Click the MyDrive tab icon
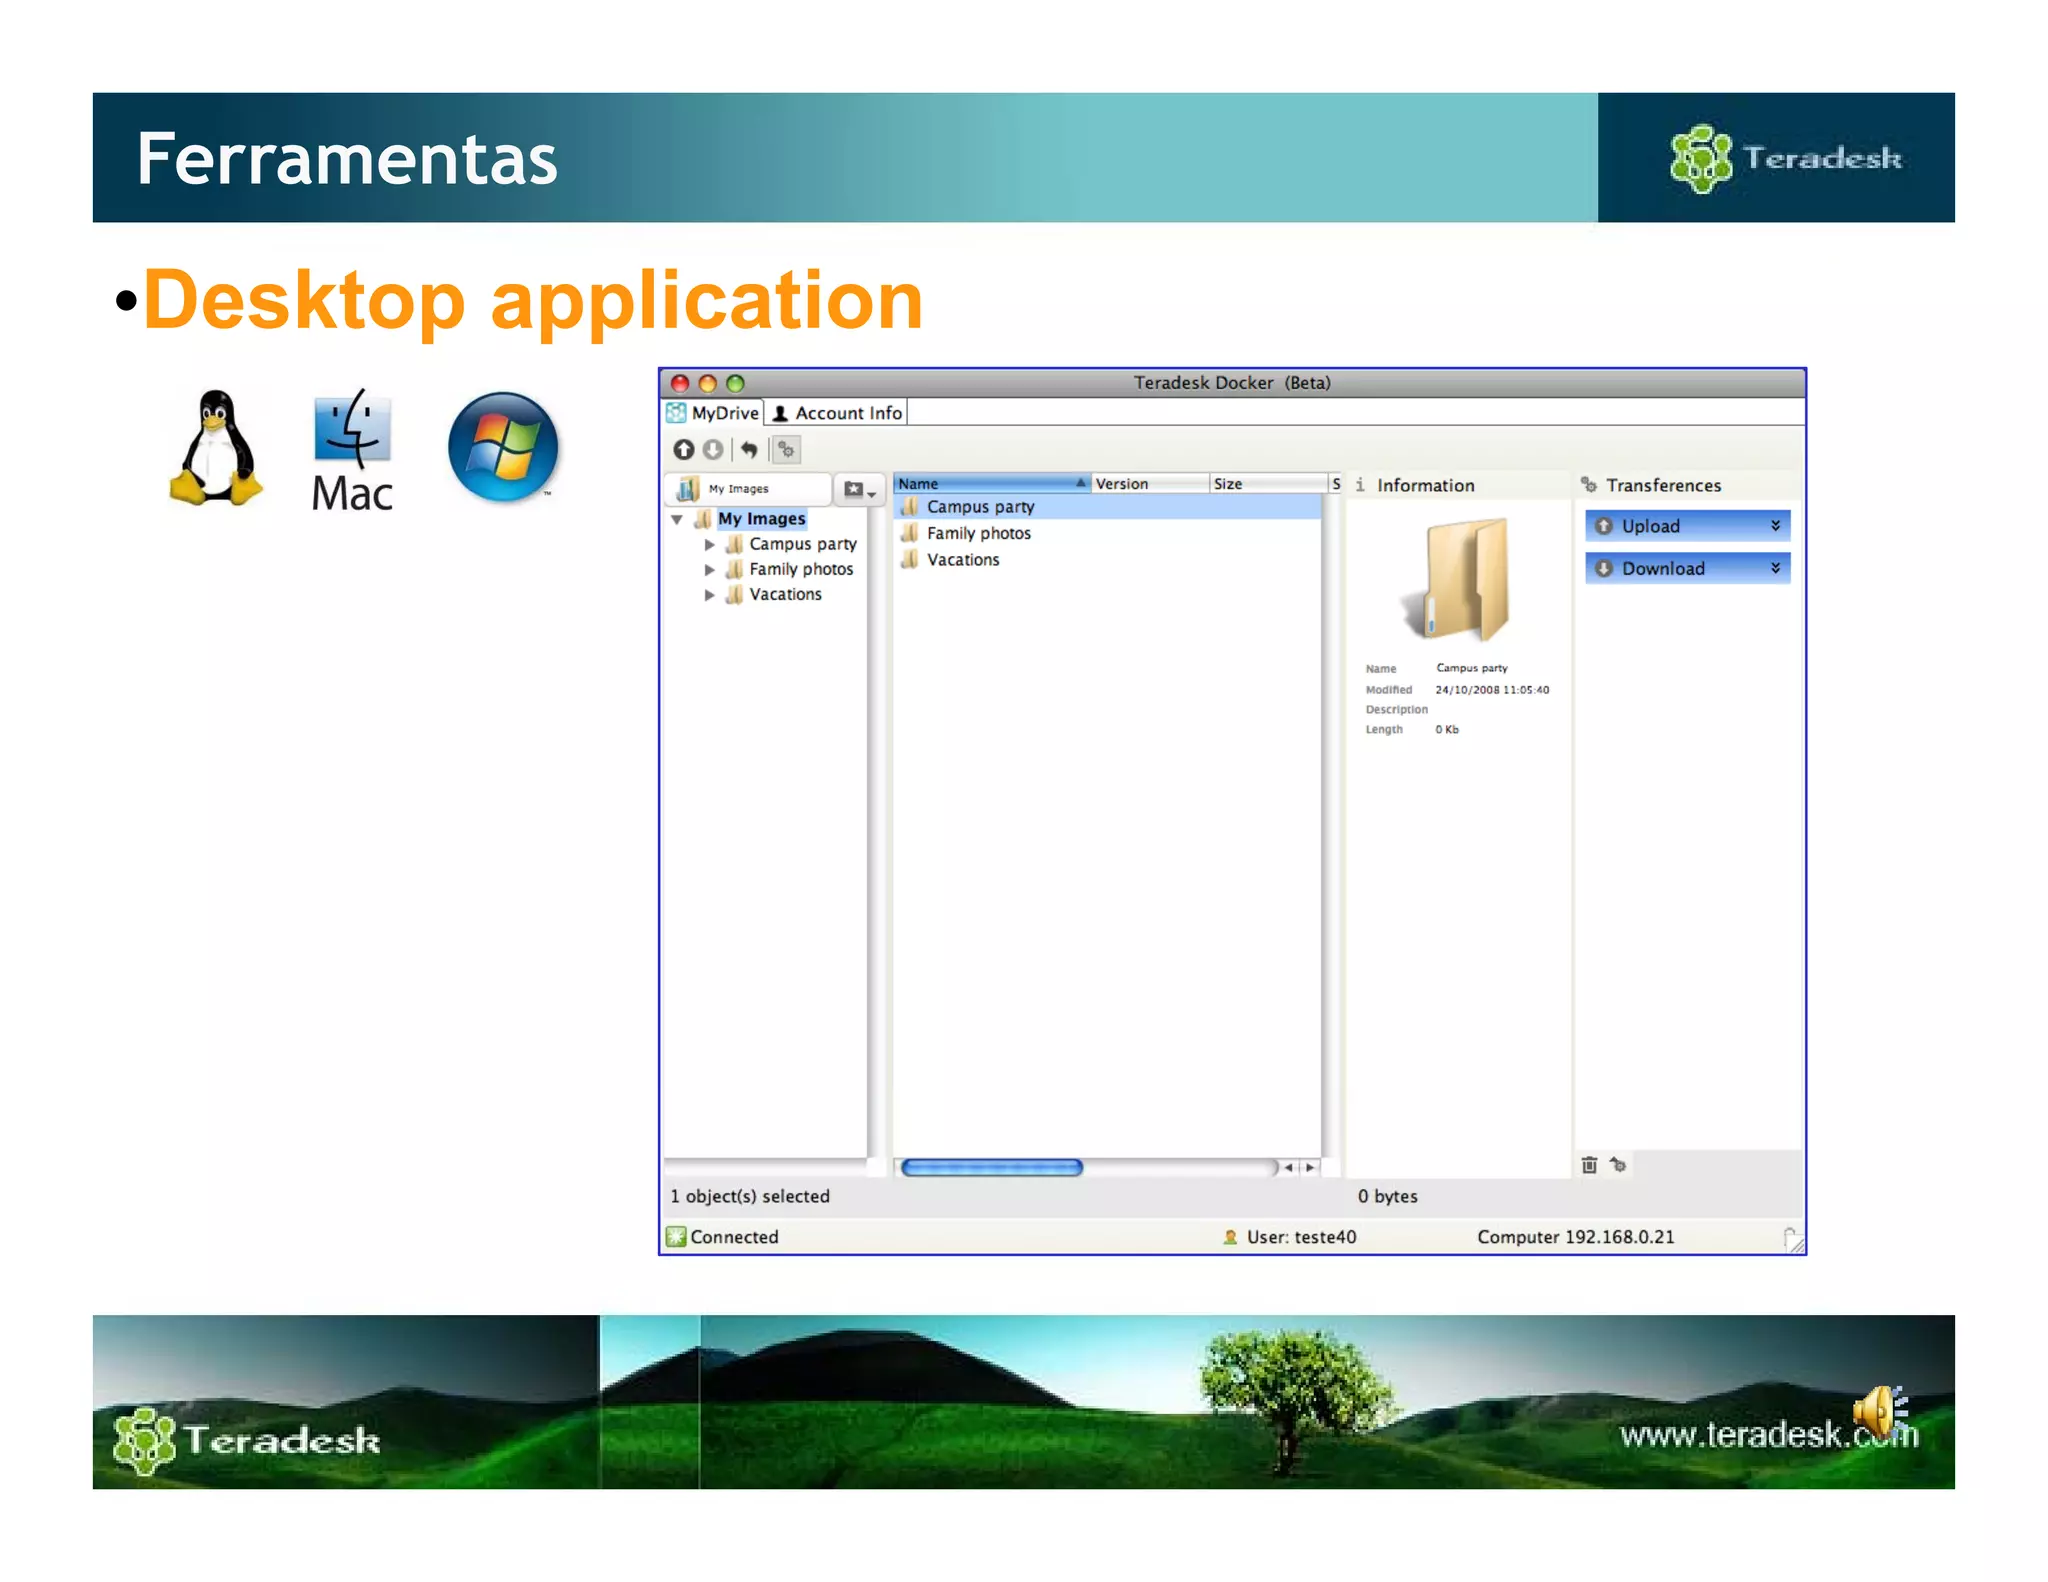Screen dimensions: 2048x1582 point(677,413)
